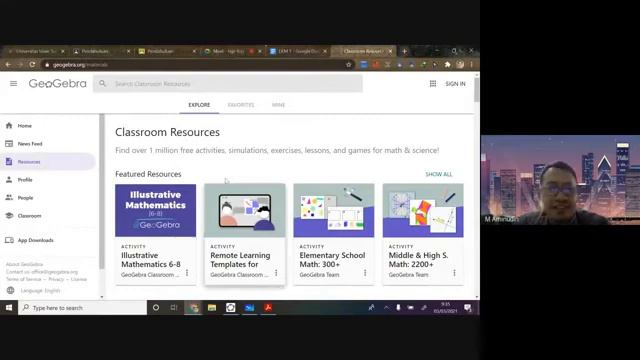Open Task View on the taskbar
Viewport: 640px width, 360px height.
point(174,308)
